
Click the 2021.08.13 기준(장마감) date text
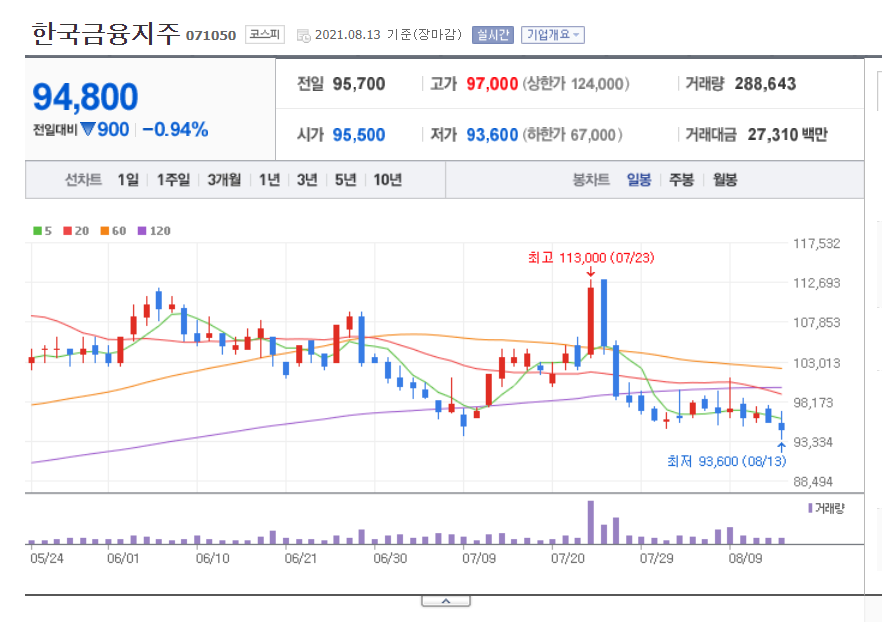(388, 35)
